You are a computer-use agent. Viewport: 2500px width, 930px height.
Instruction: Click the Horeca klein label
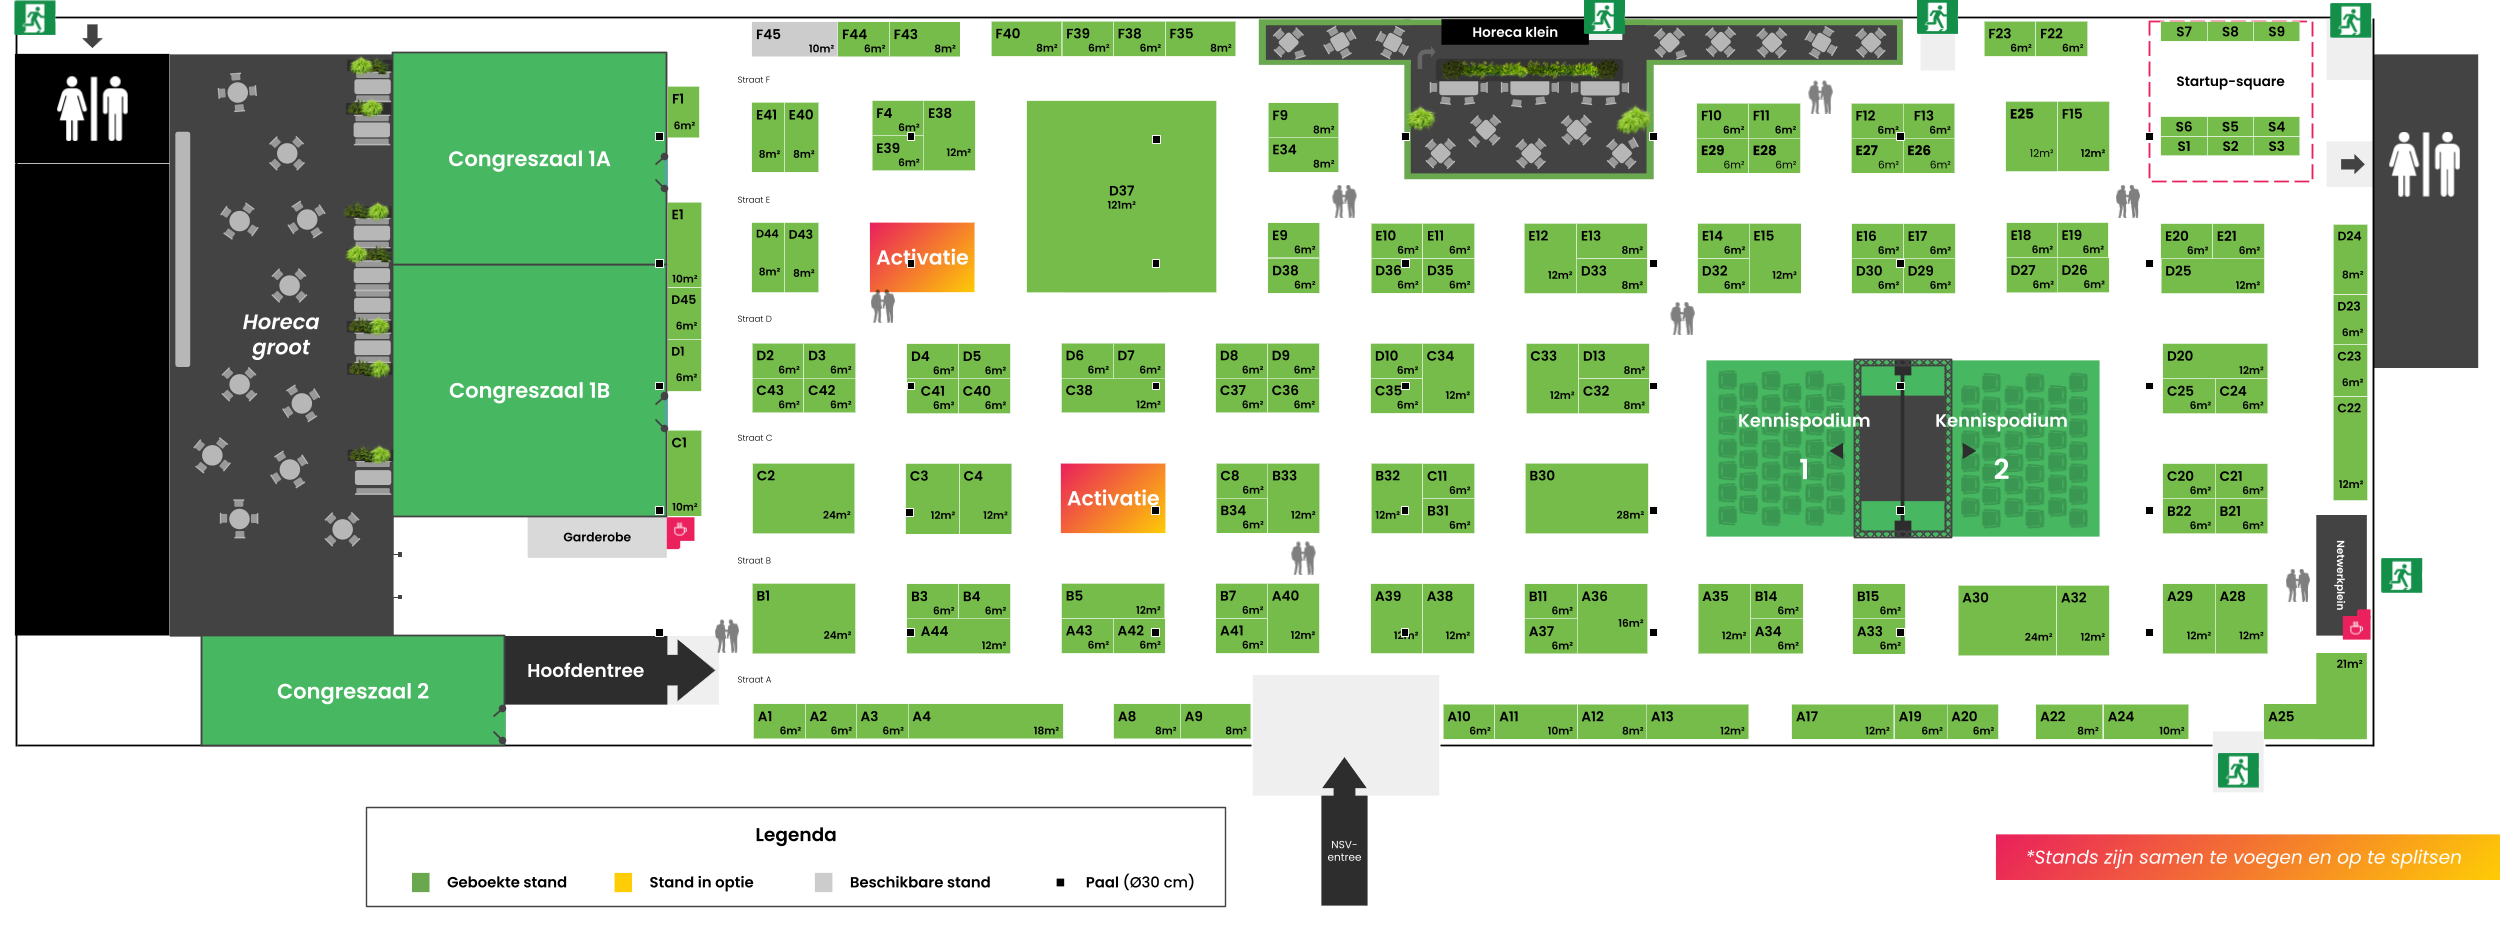click(x=1514, y=32)
